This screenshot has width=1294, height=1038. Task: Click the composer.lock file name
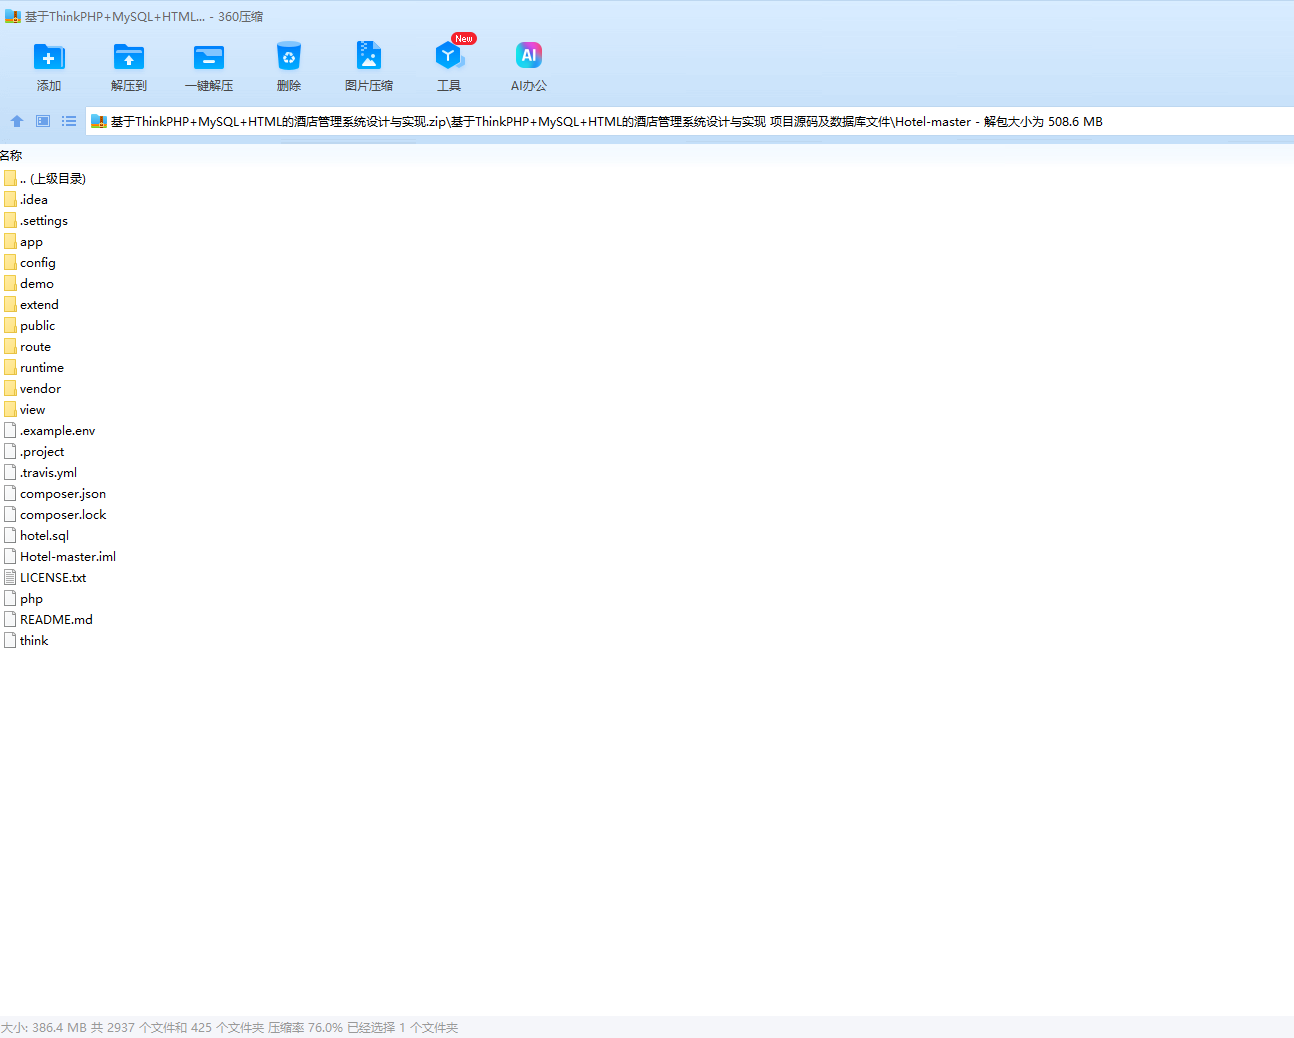[x=63, y=515]
